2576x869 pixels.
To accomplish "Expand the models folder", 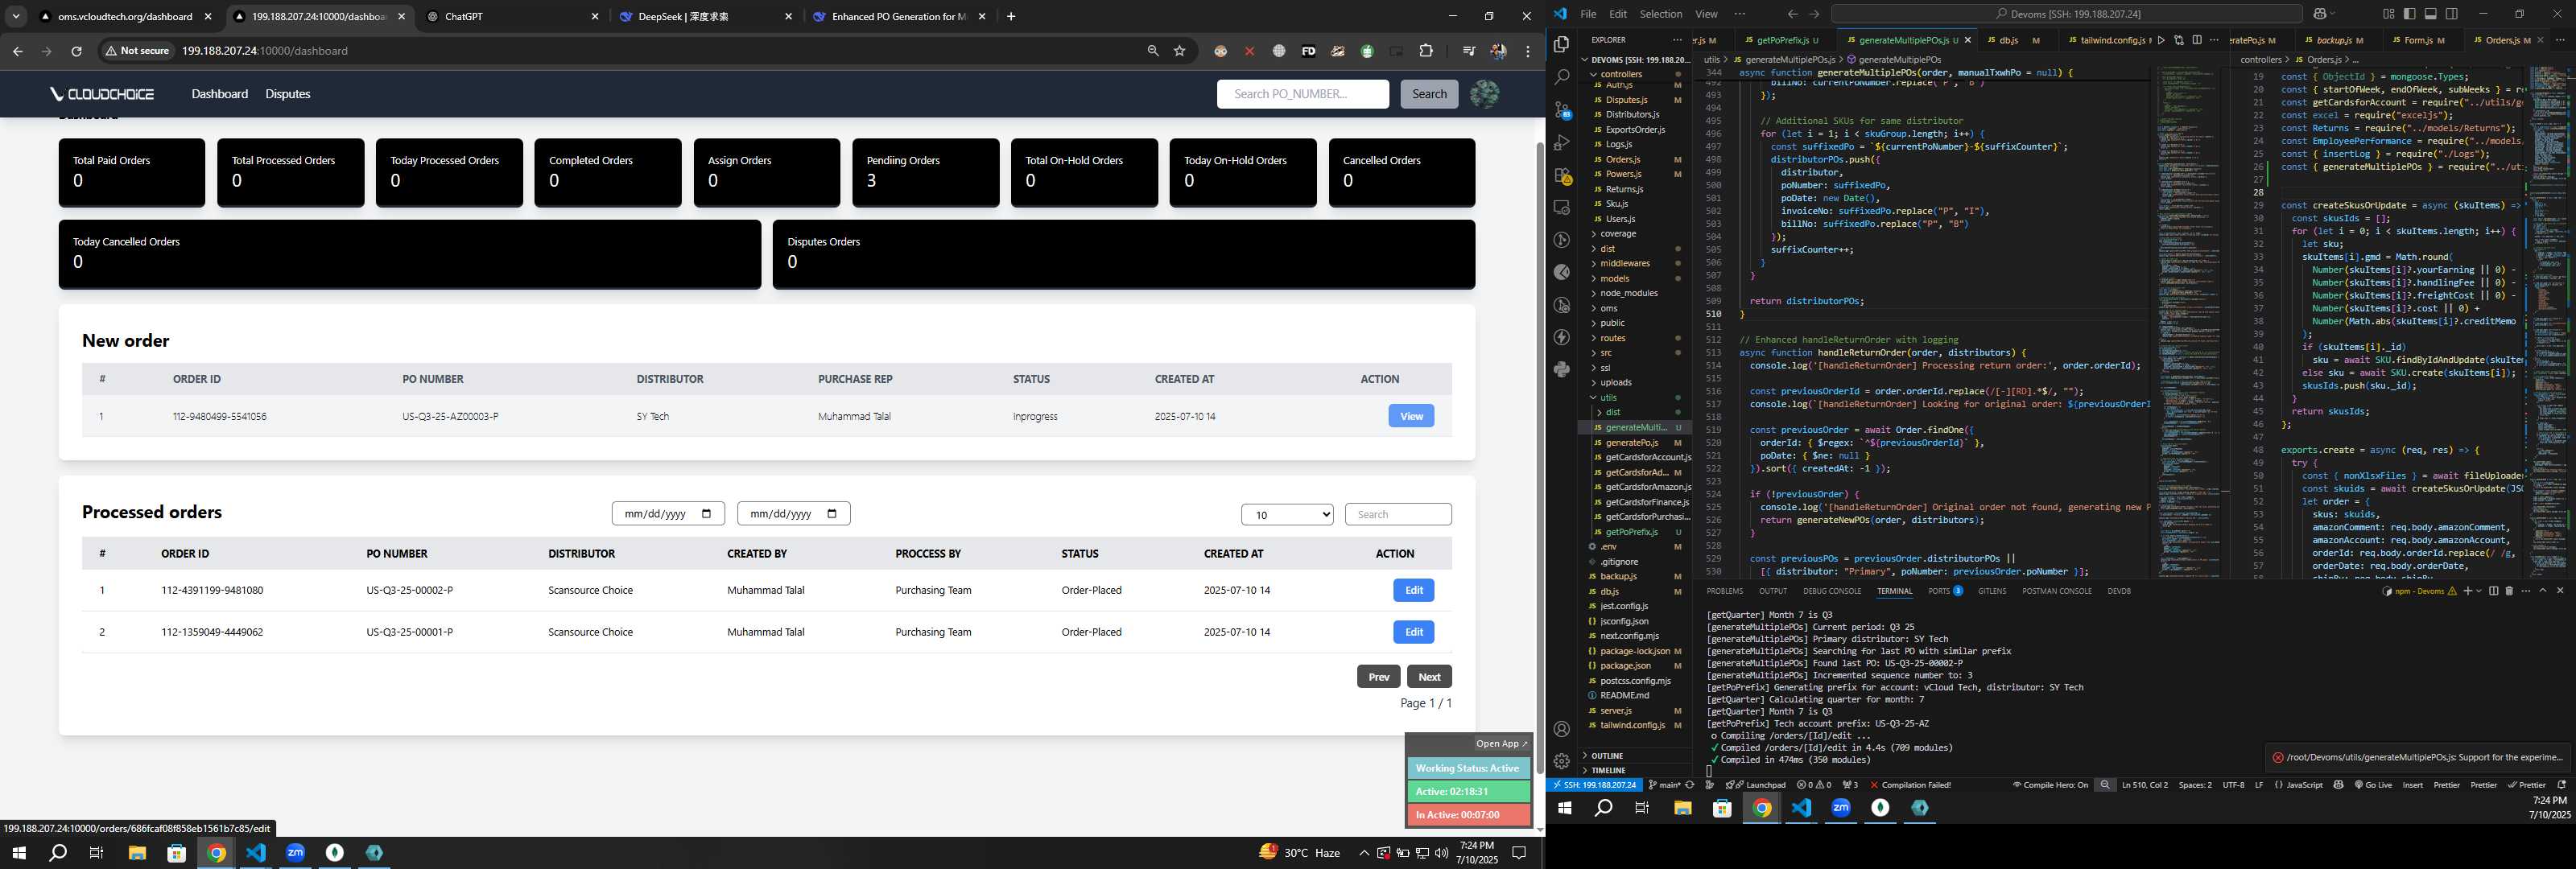I will pos(1614,278).
